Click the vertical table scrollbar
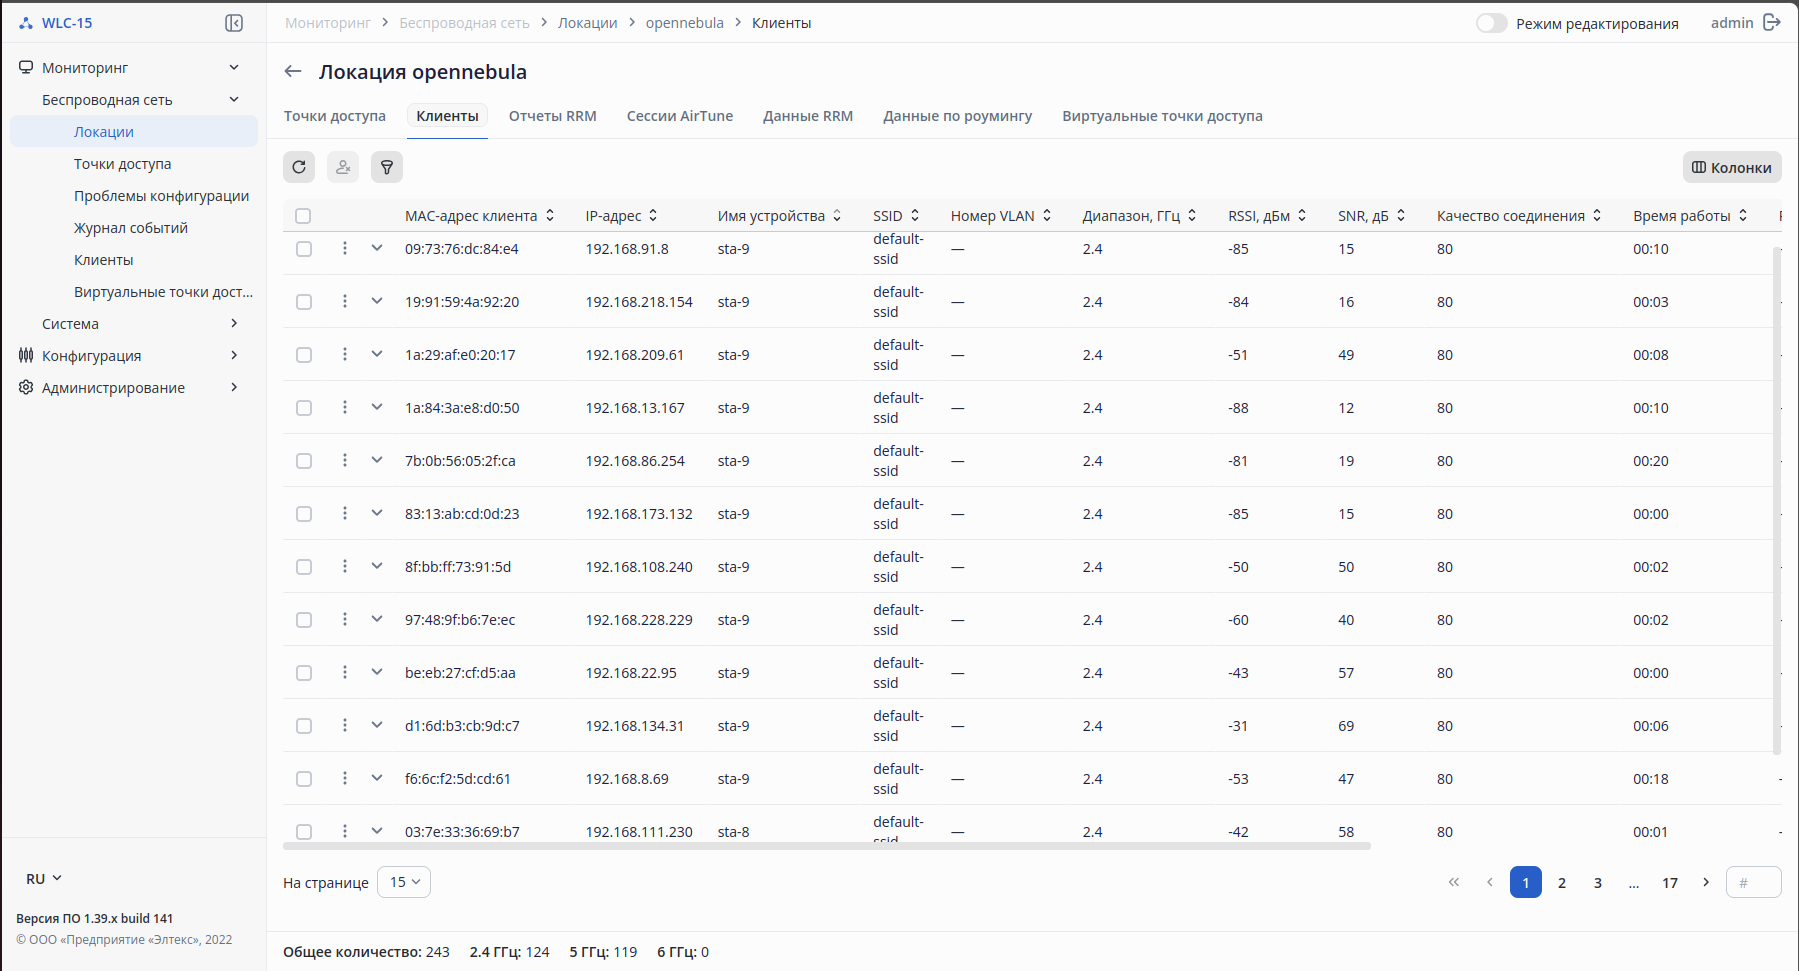The width and height of the screenshot is (1799, 971). coord(1777,500)
